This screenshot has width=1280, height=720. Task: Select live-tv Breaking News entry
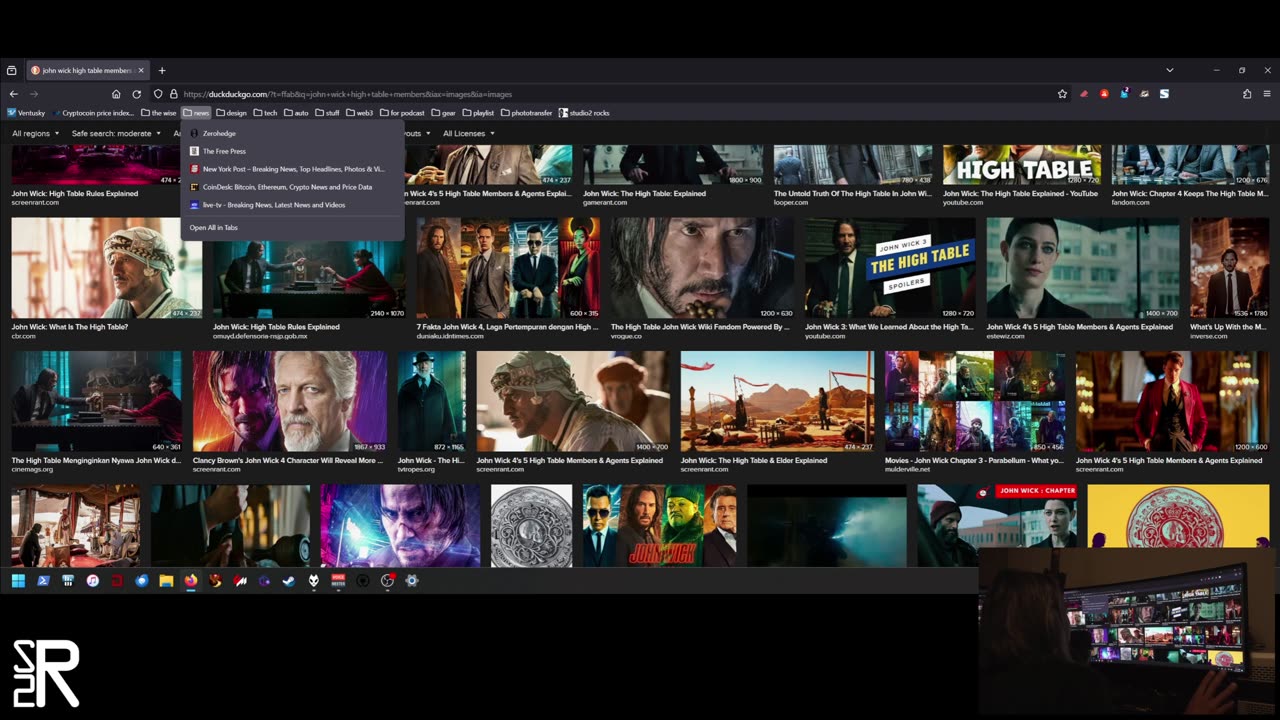pos(292,205)
